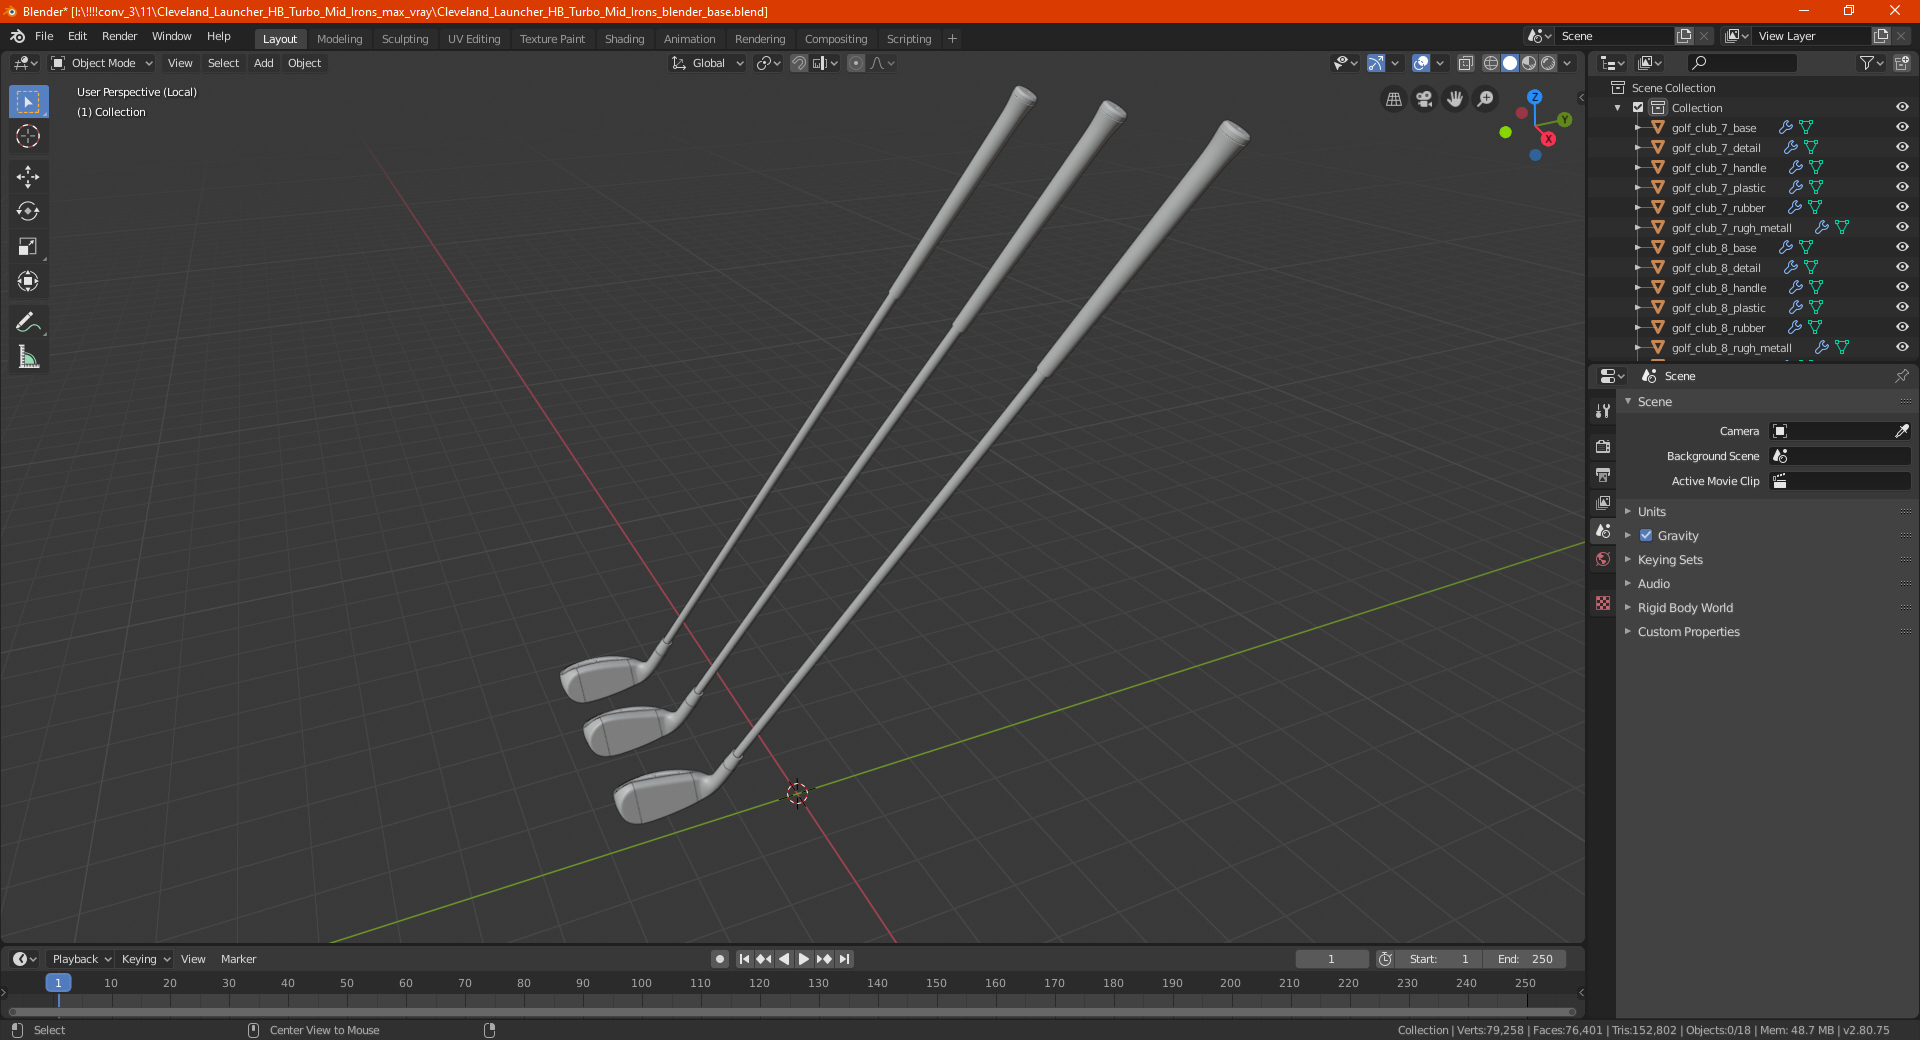Image resolution: width=1920 pixels, height=1040 pixels.
Task: Open the Texture properties tab
Action: tap(1603, 603)
